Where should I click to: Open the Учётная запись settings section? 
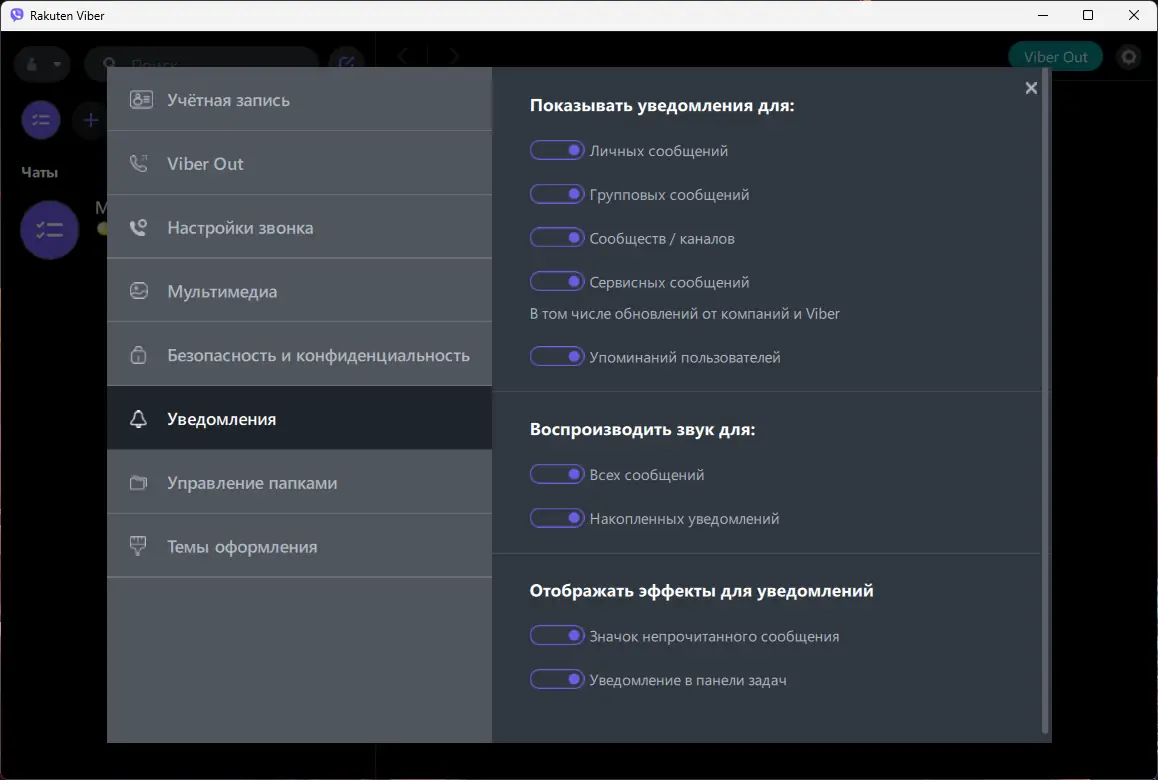(x=229, y=99)
